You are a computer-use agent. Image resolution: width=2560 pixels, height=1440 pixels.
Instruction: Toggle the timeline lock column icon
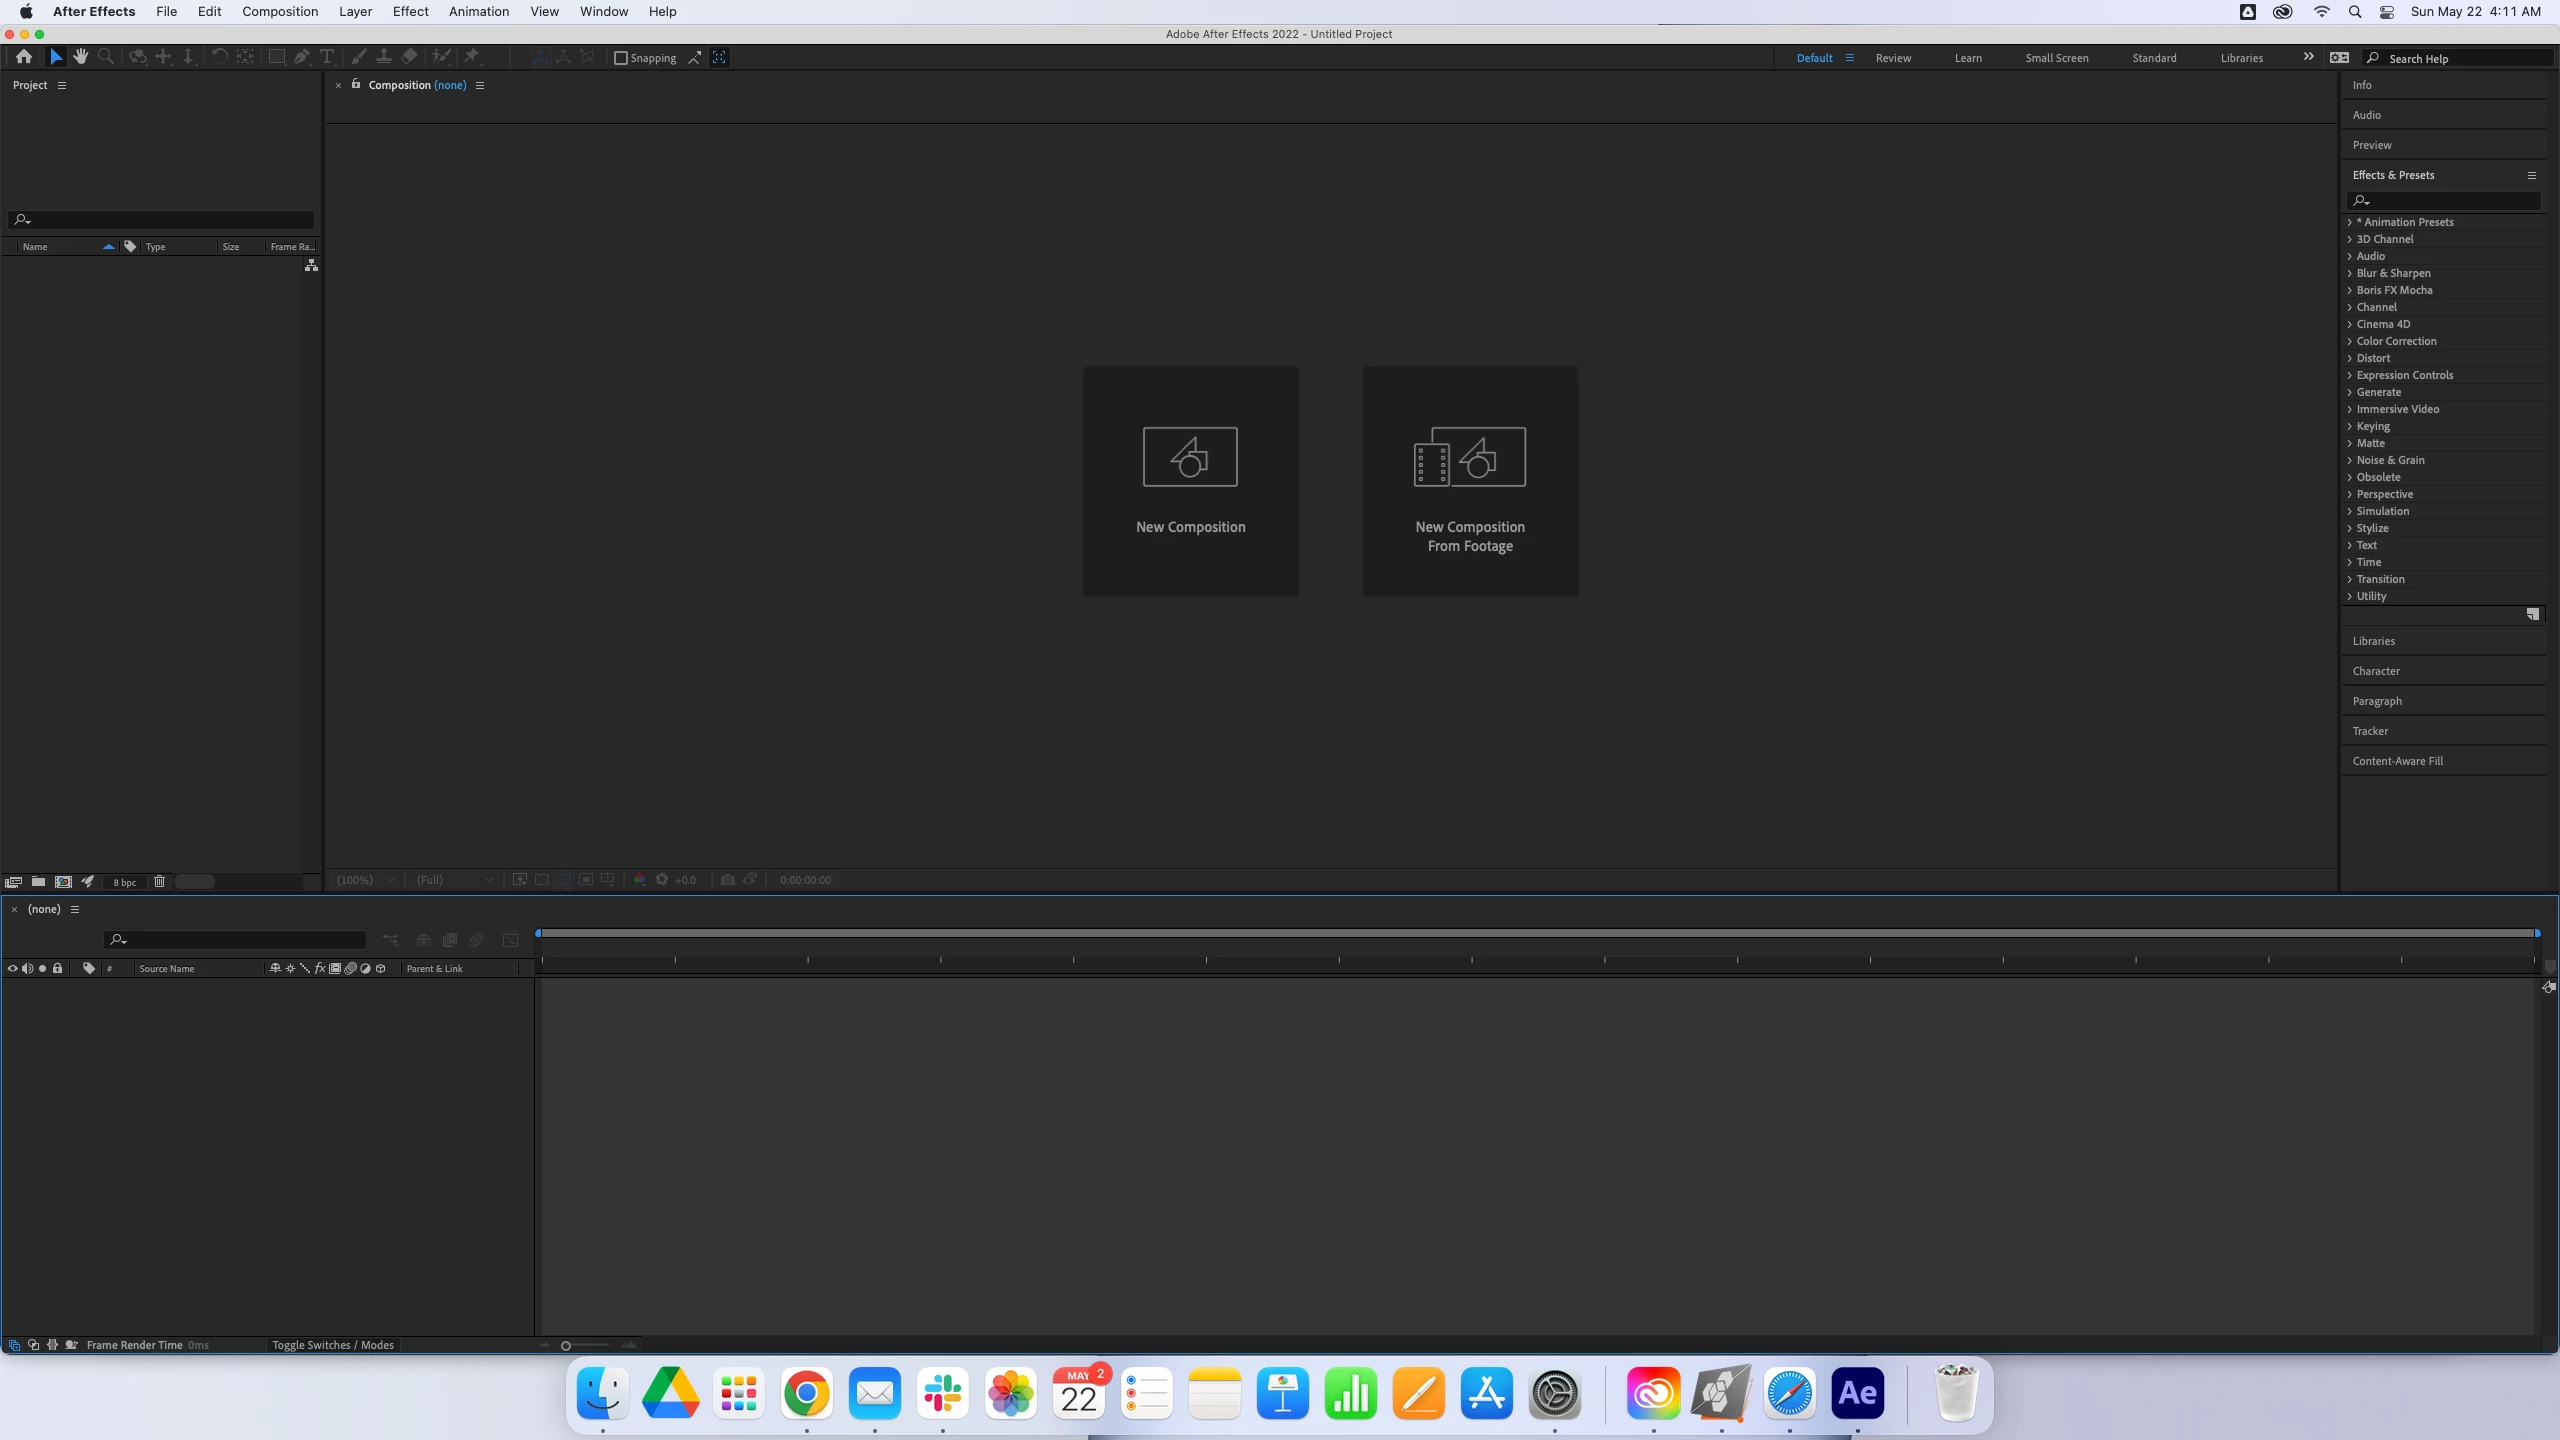[58, 968]
